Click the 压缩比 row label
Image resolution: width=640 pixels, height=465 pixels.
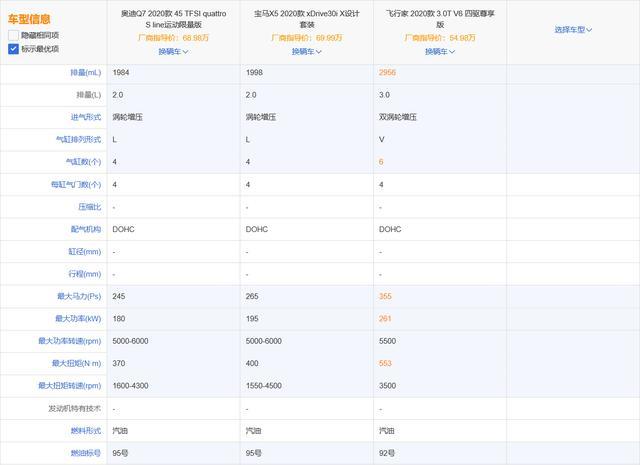(89, 207)
